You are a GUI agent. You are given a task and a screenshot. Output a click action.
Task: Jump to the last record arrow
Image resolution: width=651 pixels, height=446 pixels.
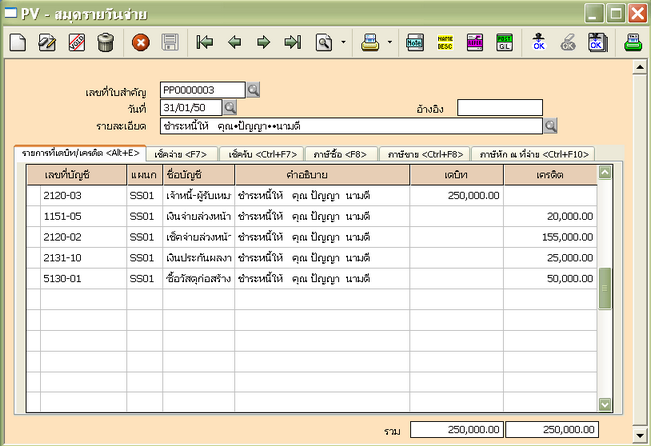click(x=293, y=42)
